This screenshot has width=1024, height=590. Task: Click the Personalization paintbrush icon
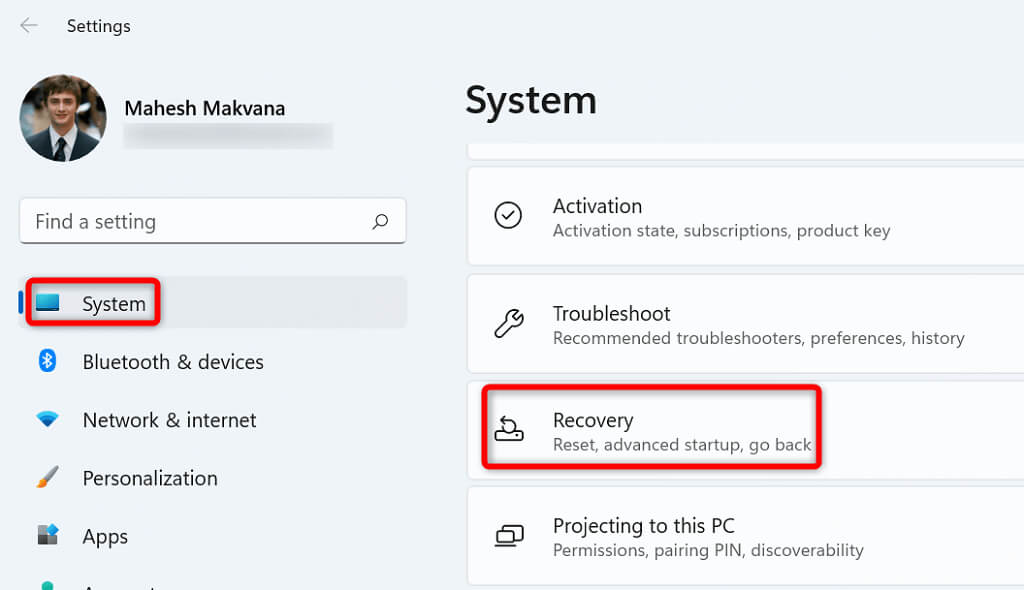pos(47,478)
